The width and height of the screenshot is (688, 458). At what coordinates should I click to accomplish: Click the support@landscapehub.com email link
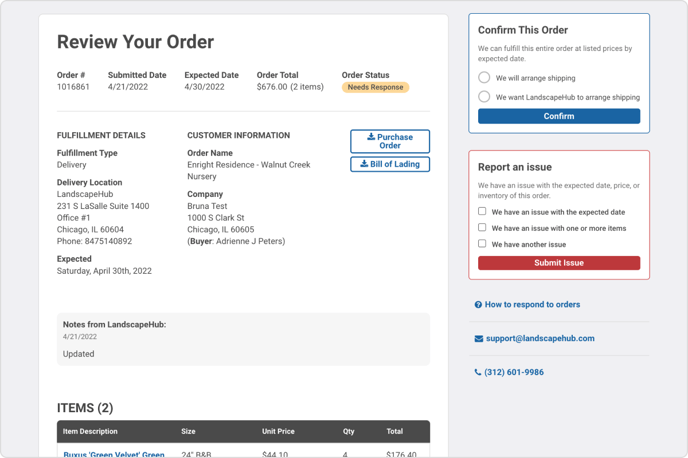coord(540,338)
